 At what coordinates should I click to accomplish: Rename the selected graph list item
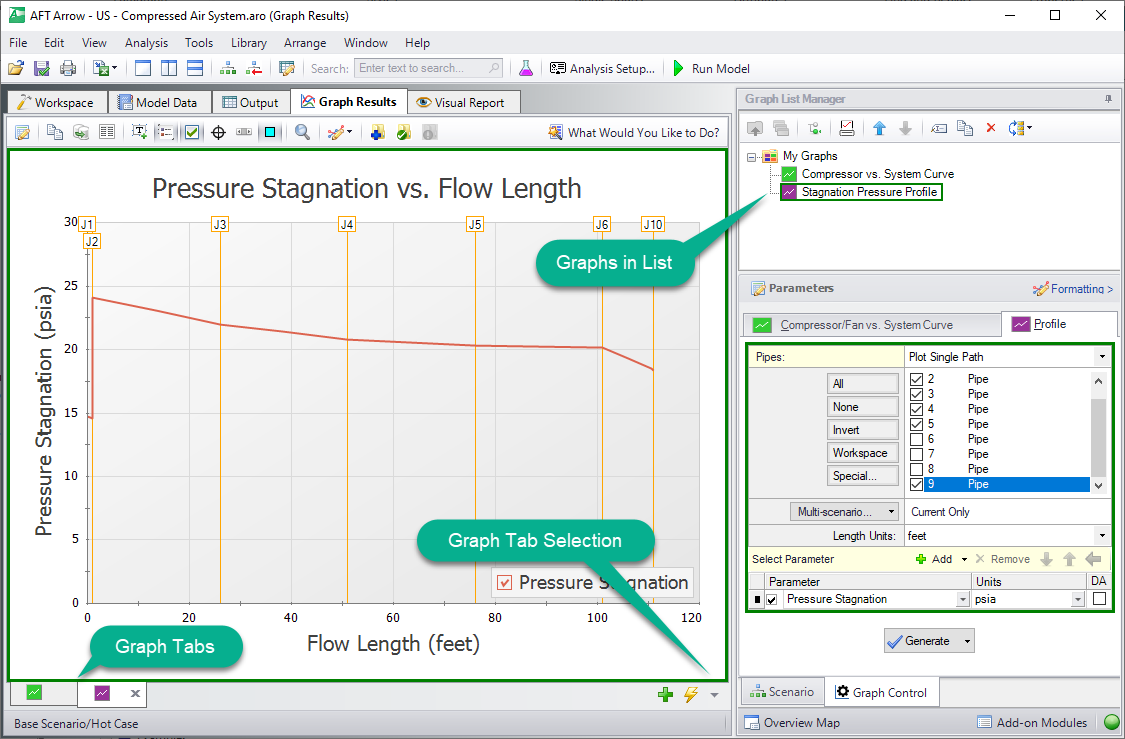(x=938, y=128)
